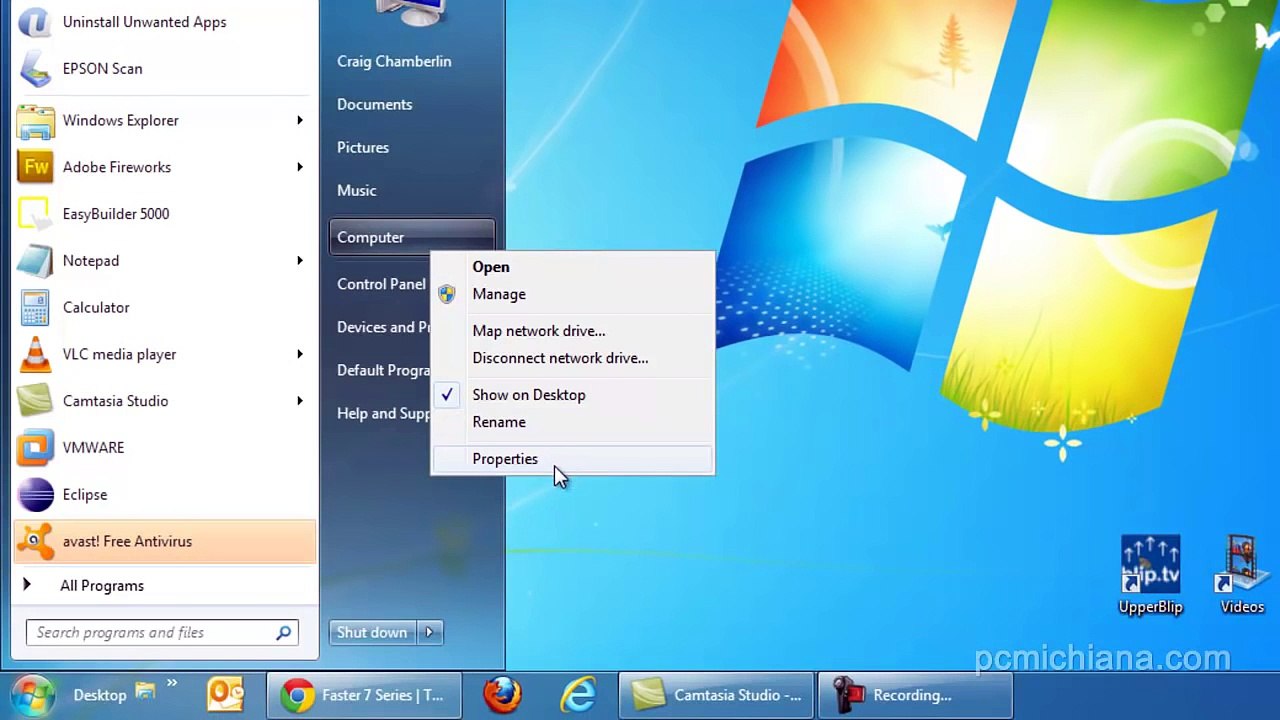This screenshot has width=1280, height=720.
Task: Open Craig Chamberlin user folder link
Action: [394, 61]
